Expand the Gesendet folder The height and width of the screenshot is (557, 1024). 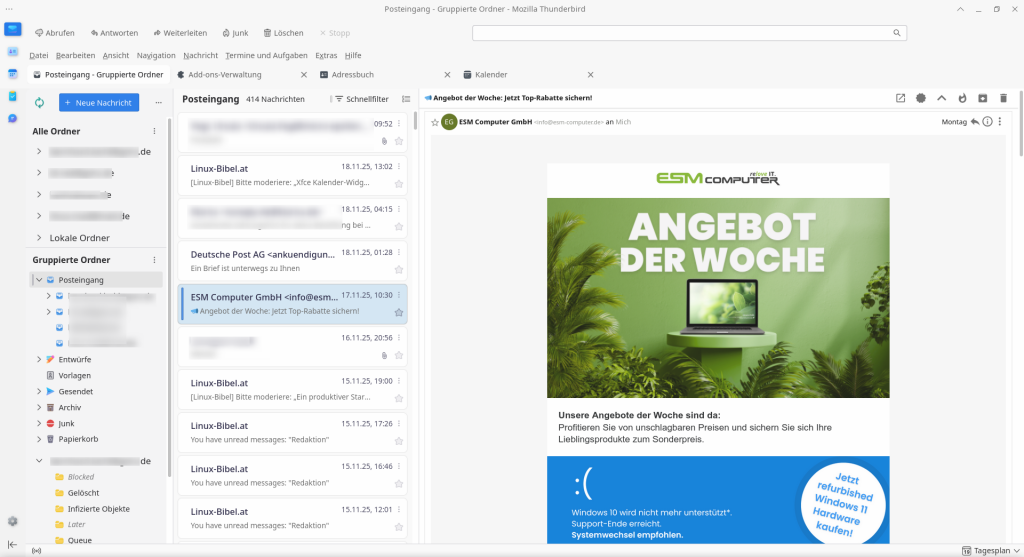tap(38, 391)
